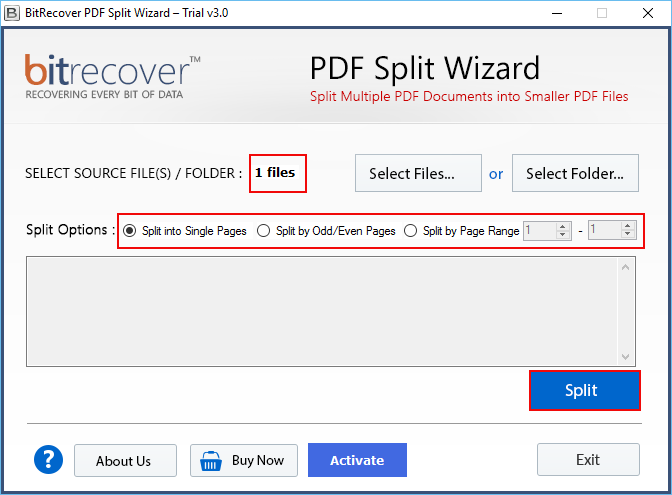This screenshot has width=672, height=495.
Task: Close the PDF Split Wizard window
Action: click(648, 13)
